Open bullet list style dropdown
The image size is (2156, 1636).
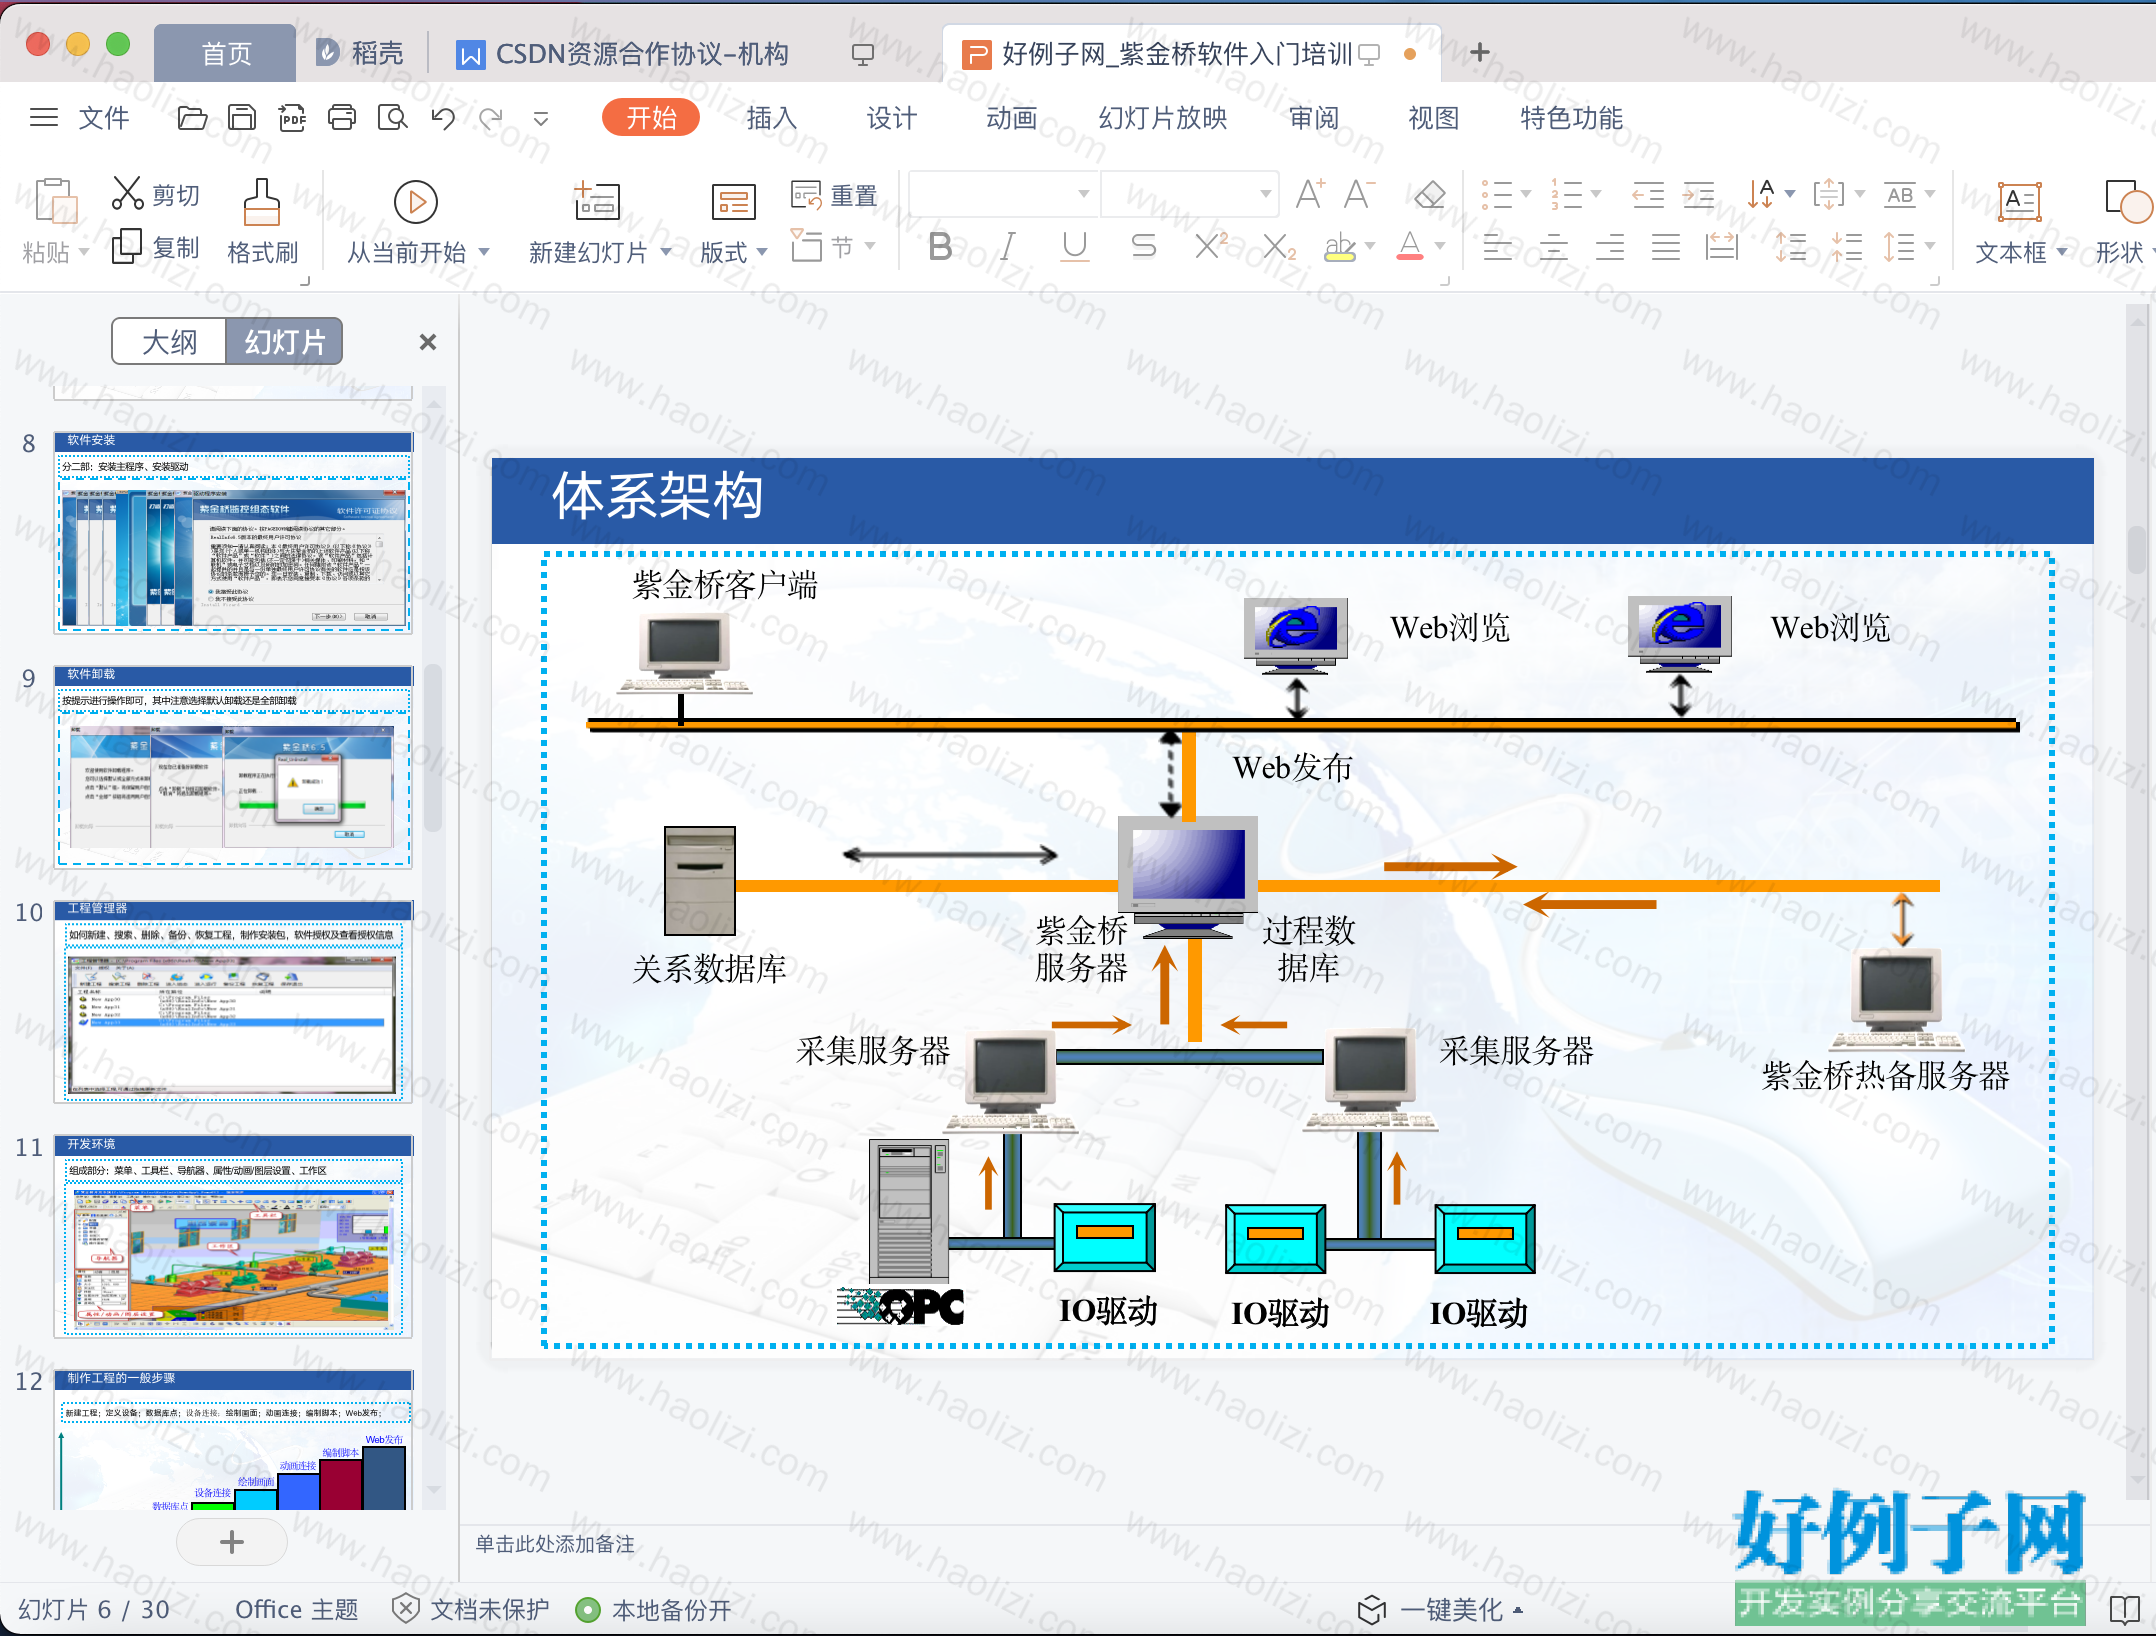coord(1526,194)
